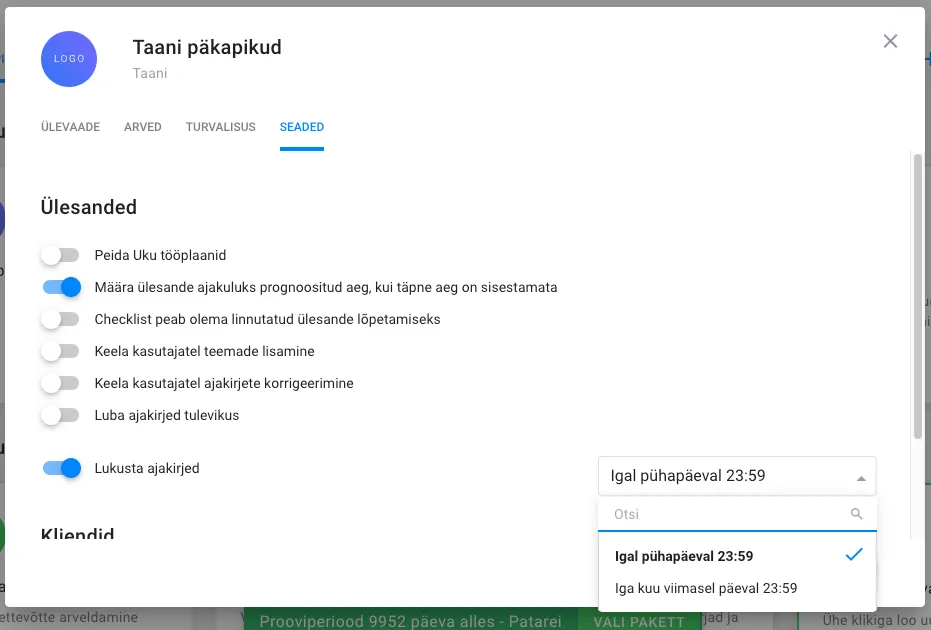Choose Igal pühapäeval 23:59 option
Image resolution: width=931 pixels, height=630 pixels.
684,557
